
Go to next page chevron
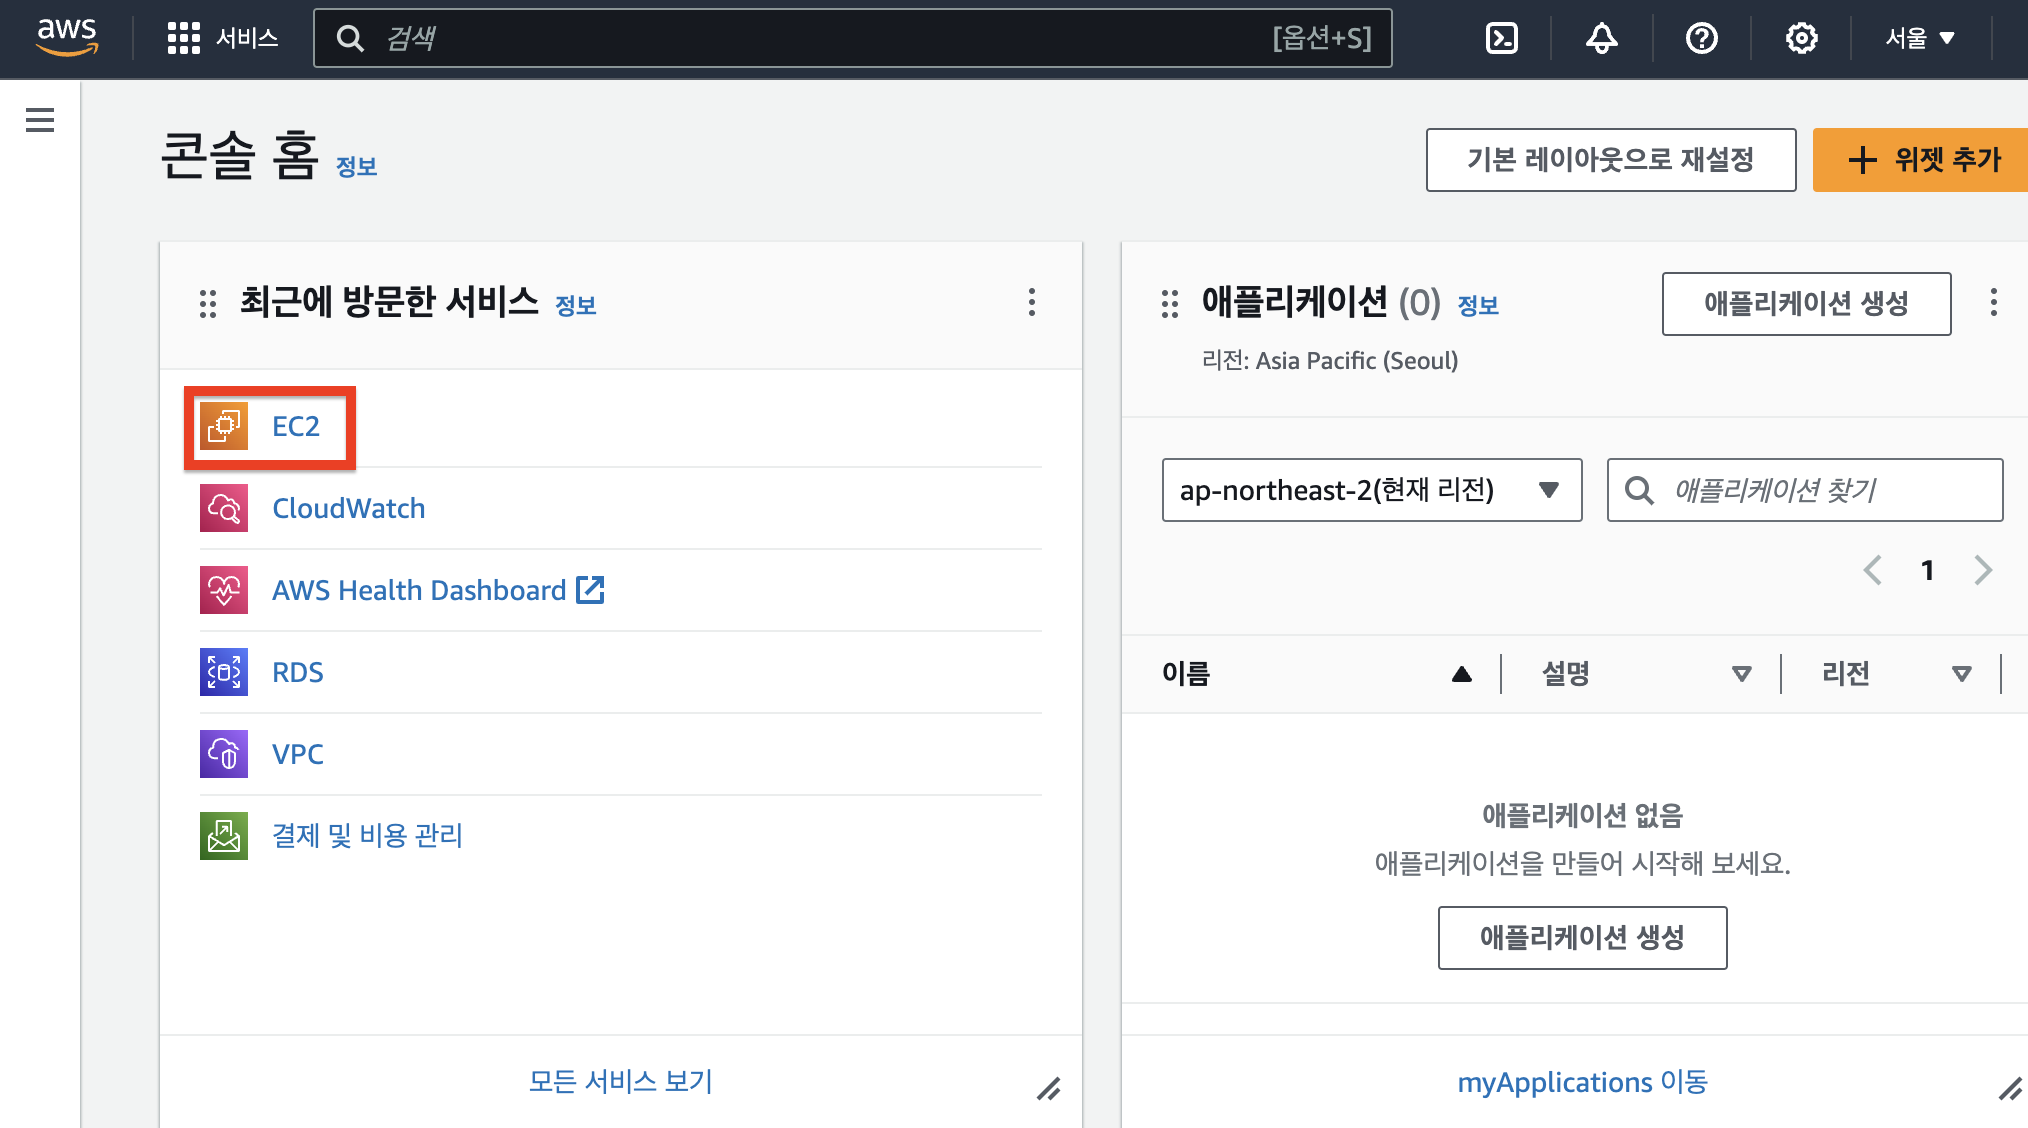coord(1983,570)
